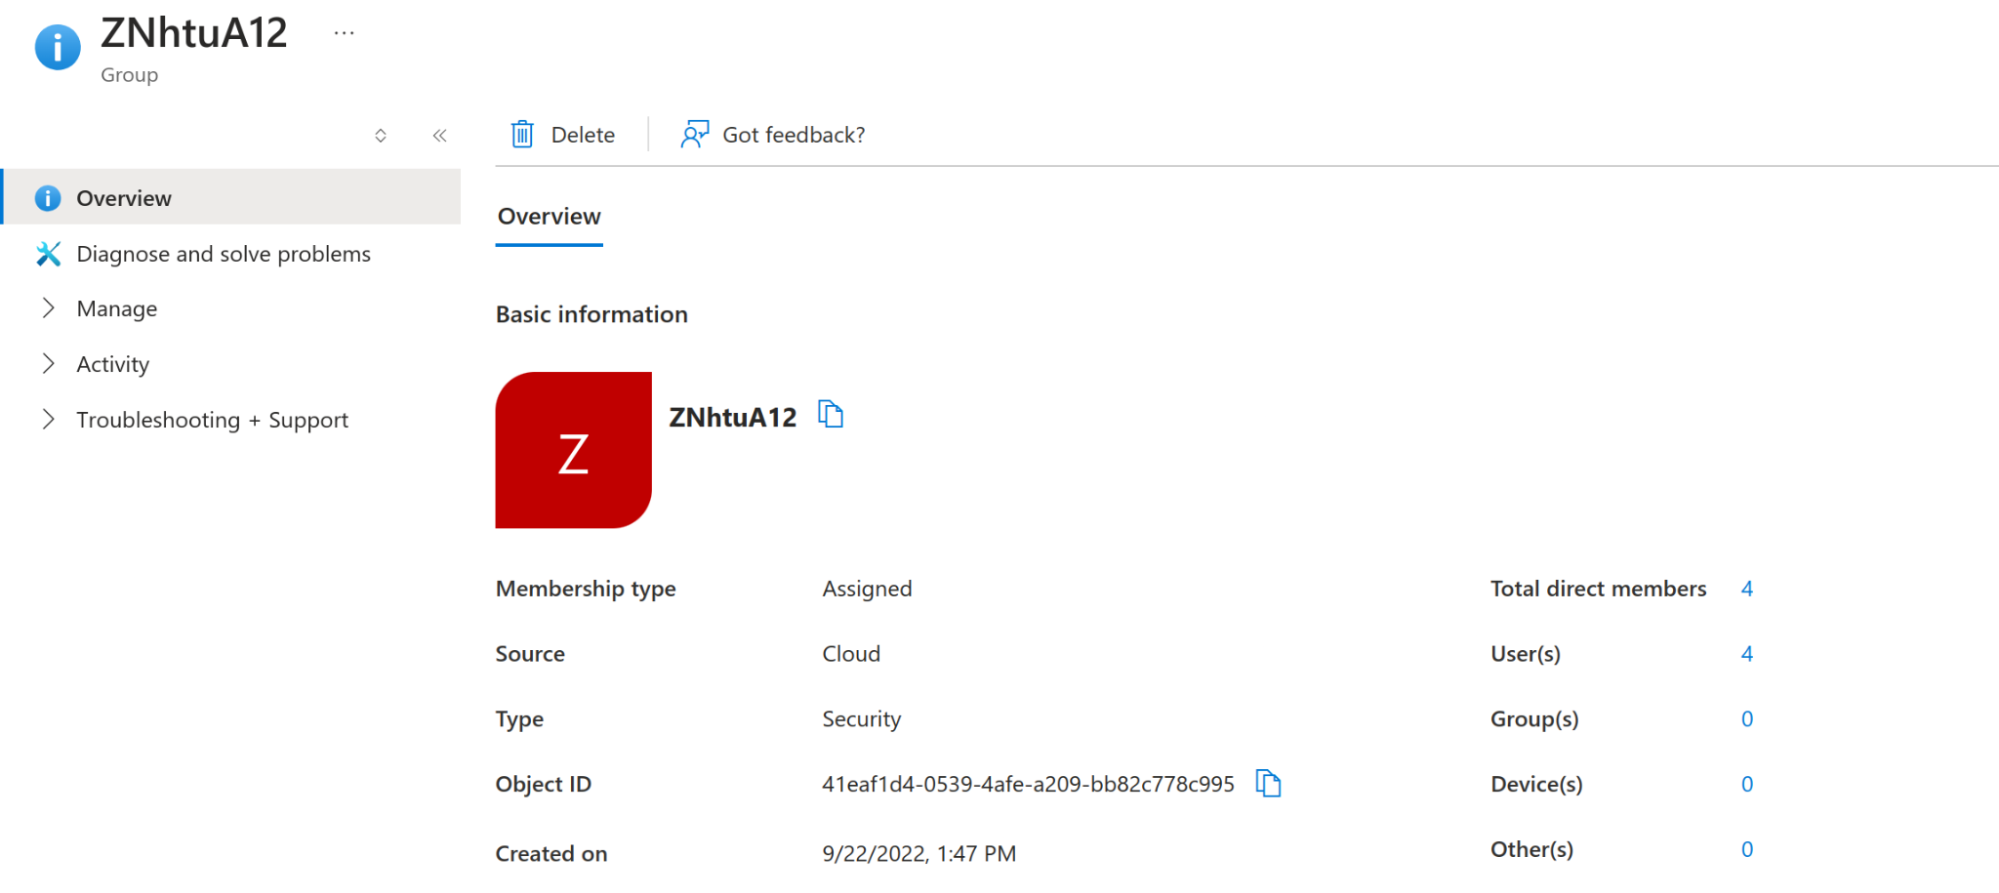The height and width of the screenshot is (893, 1999).
Task: Click the User(s) label
Action: pos(1525,654)
